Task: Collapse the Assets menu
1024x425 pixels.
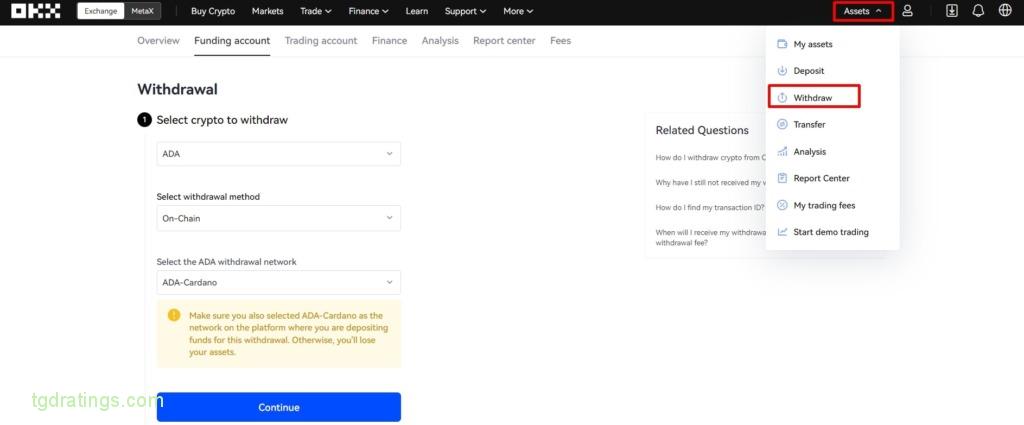Action: [x=863, y=11]
